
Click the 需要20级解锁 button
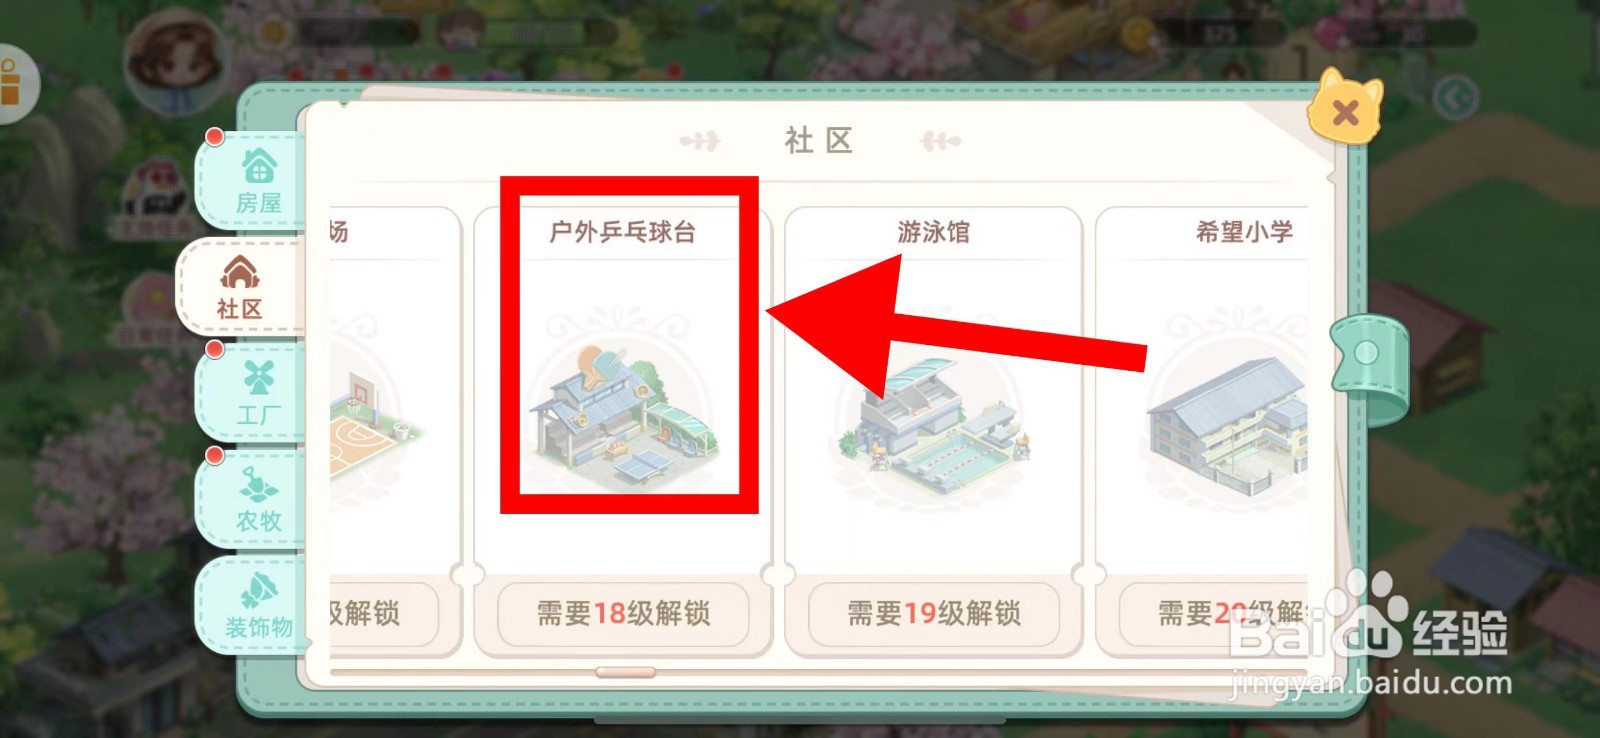(1214, 613)
